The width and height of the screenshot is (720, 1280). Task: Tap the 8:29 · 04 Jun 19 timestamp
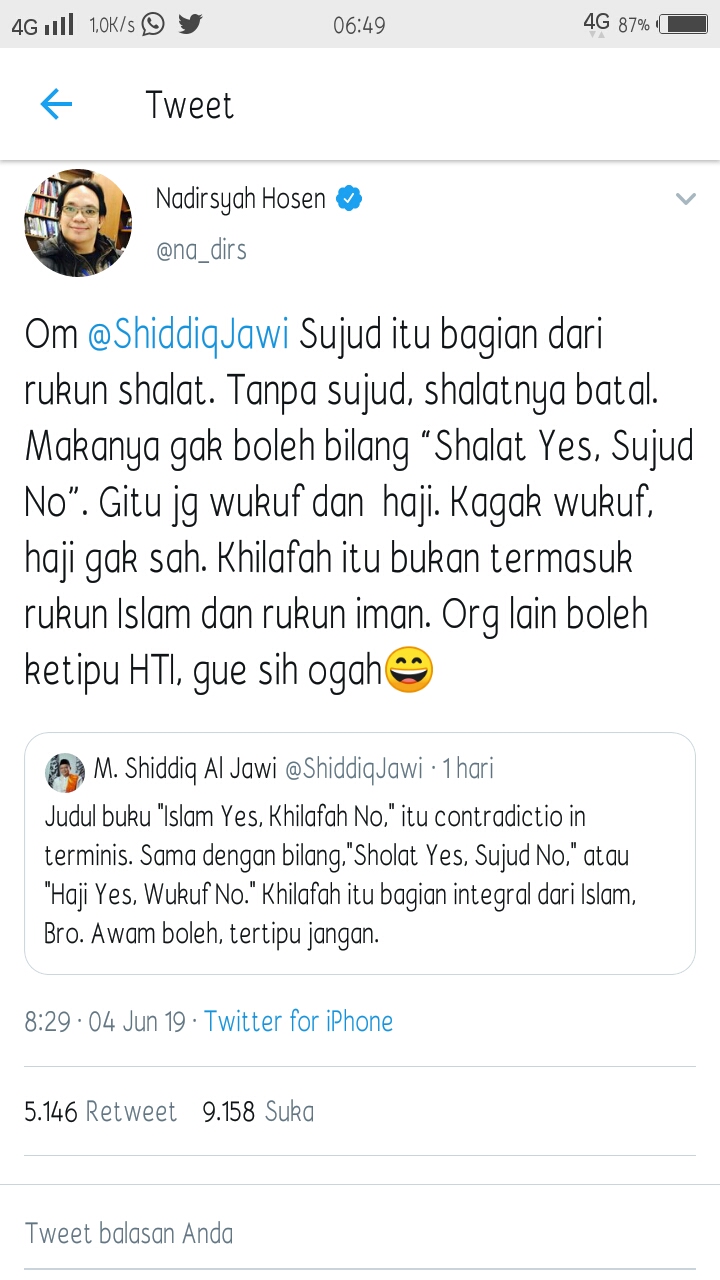click(x=105, y=1021)
